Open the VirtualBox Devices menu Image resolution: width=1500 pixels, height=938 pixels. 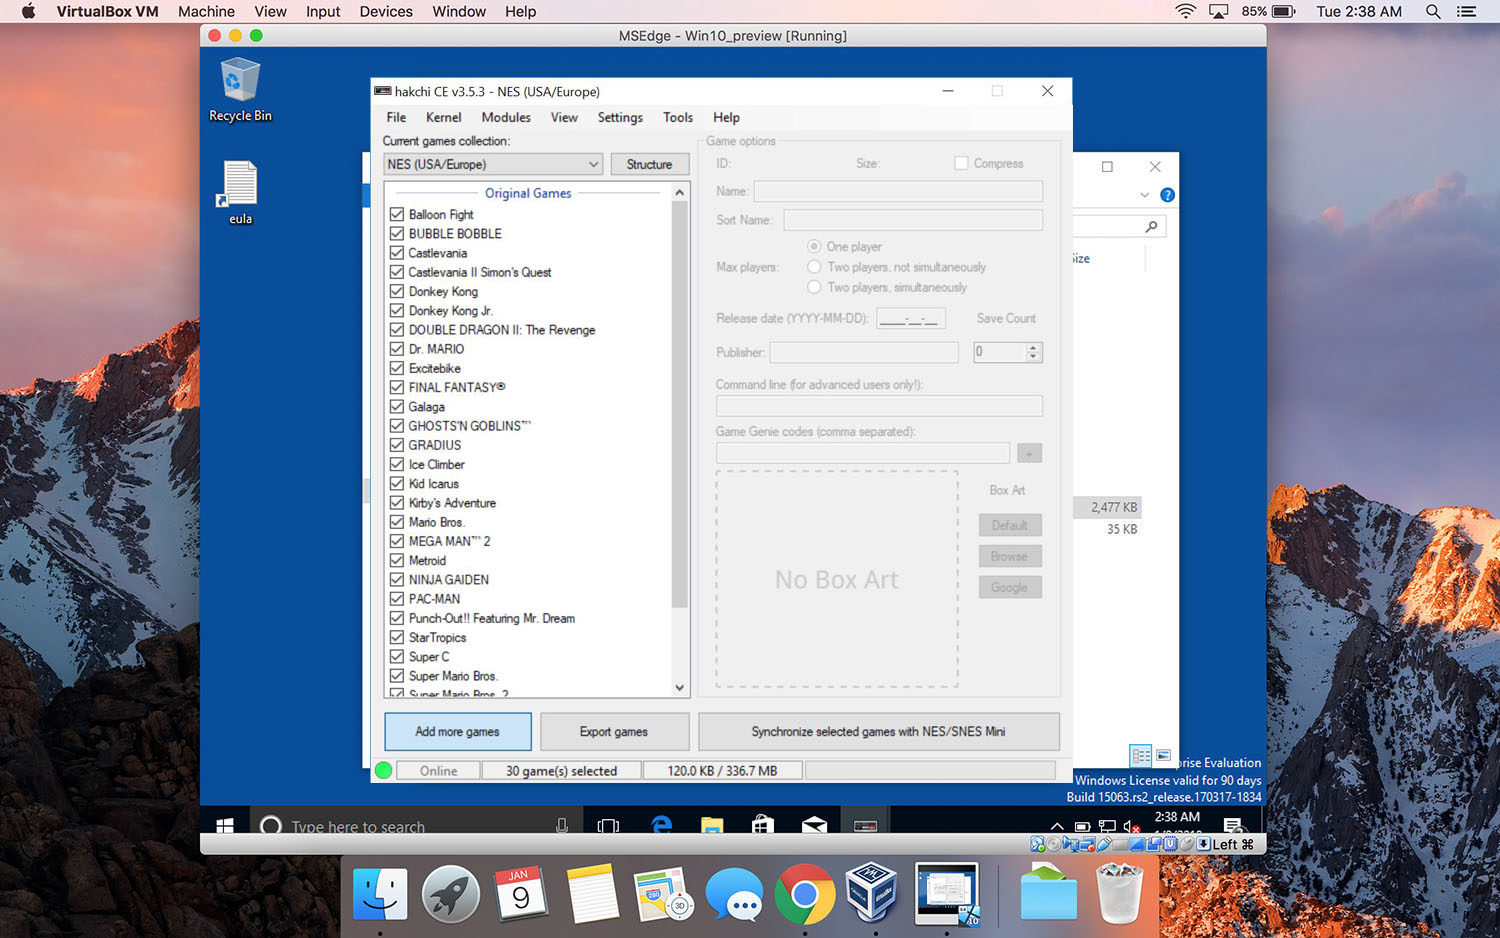pos(386,12)
